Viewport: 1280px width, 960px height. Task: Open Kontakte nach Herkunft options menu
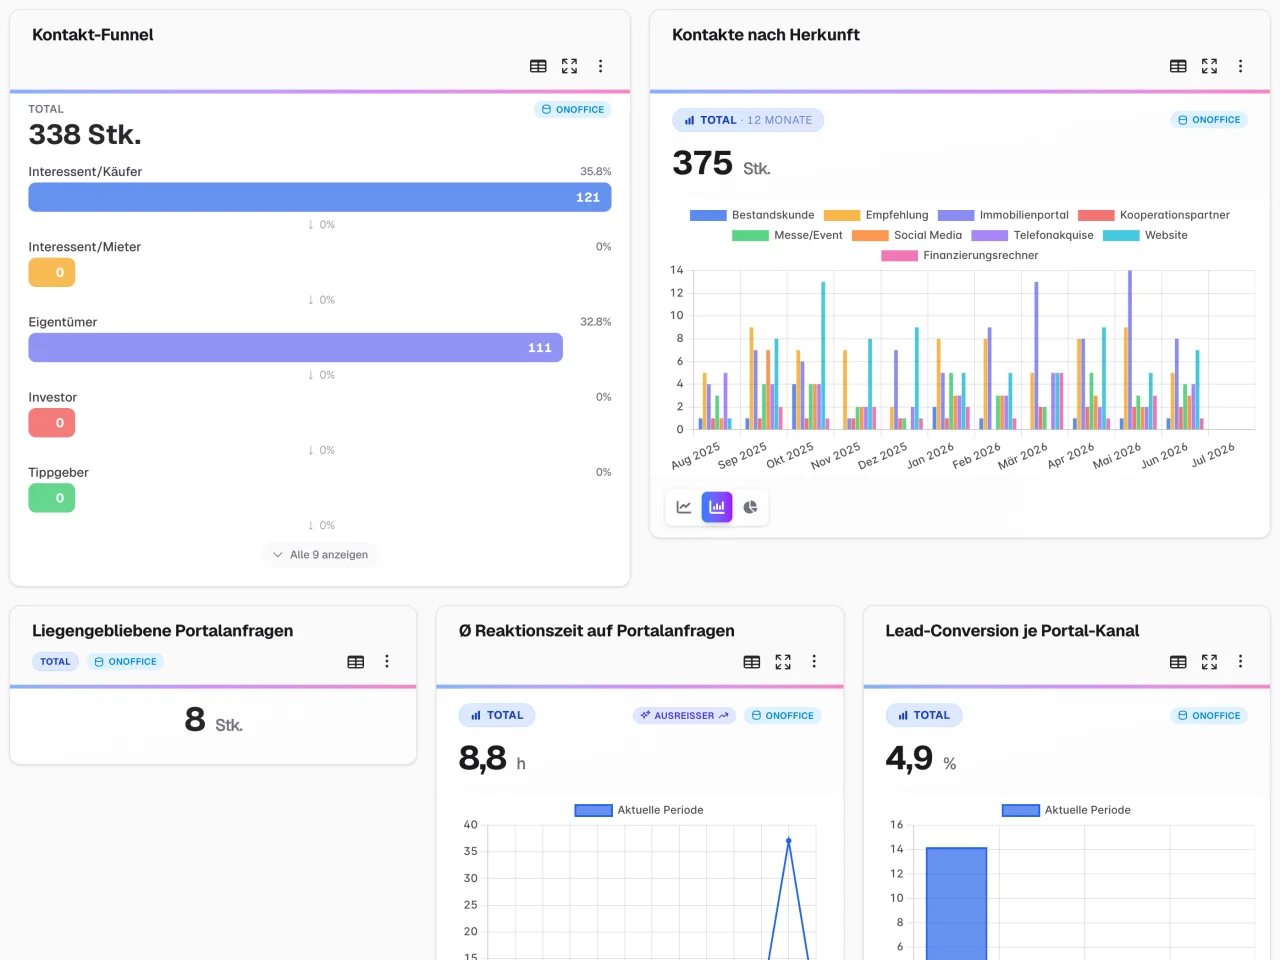[x=1240, y=66]
